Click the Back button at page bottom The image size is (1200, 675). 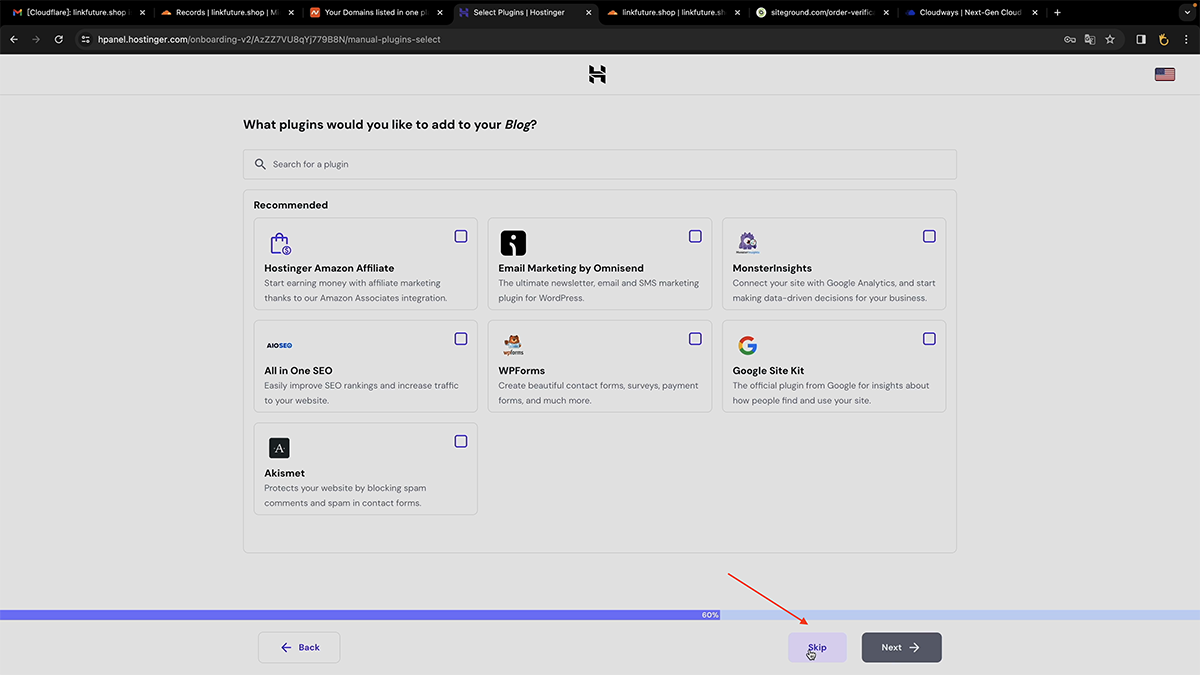pyautogui.click(x=299, y=647)
